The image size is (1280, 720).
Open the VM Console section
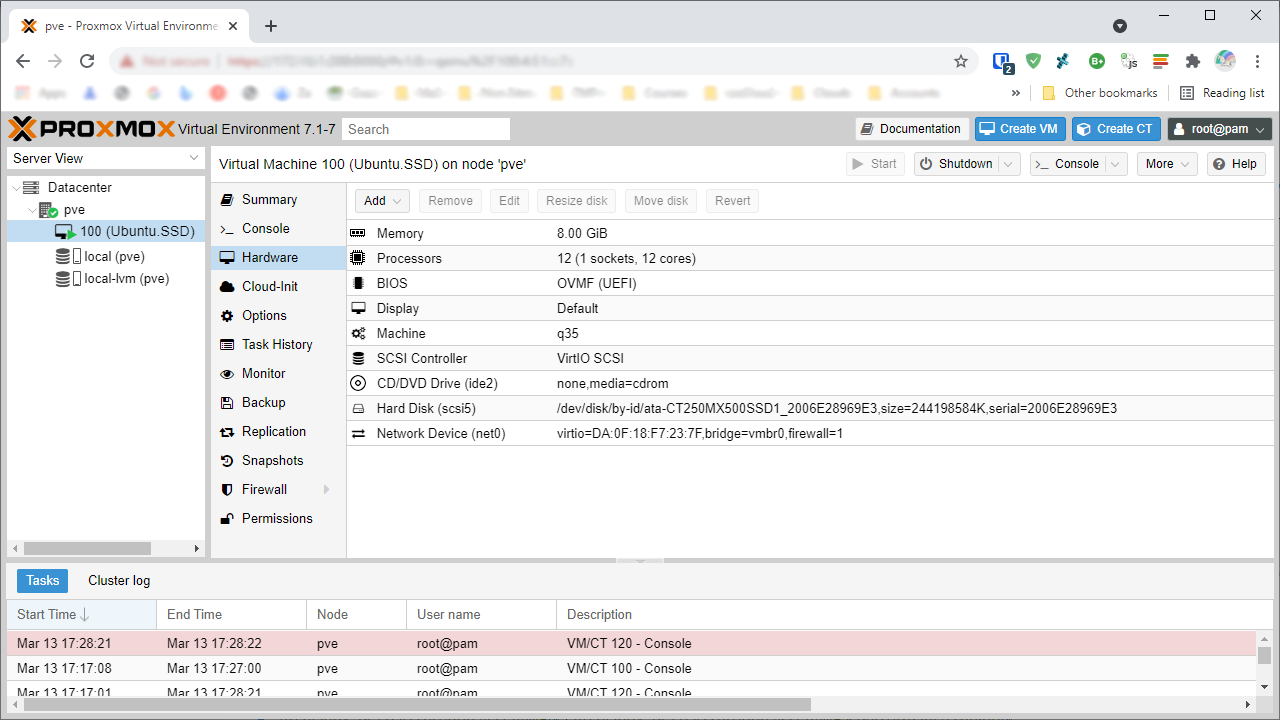pyautogui.click(x=278, y=228)
